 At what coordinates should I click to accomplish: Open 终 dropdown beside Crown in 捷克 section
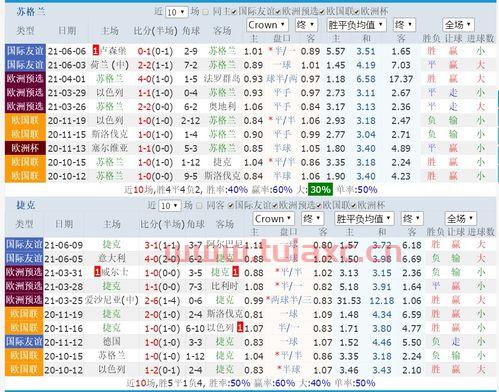[x=312, y=219]
